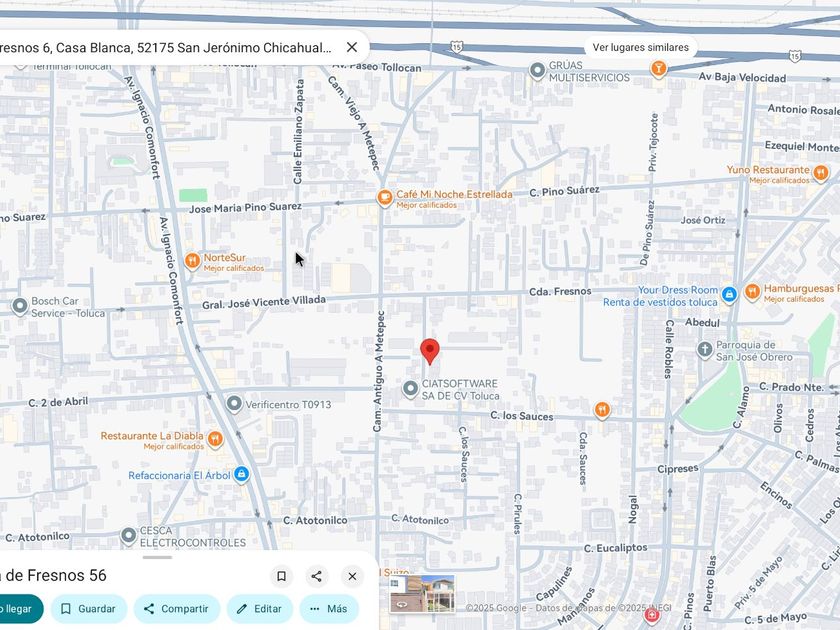
Task: Open the Street View thumbnail image
Action: [x=422, y=594]
